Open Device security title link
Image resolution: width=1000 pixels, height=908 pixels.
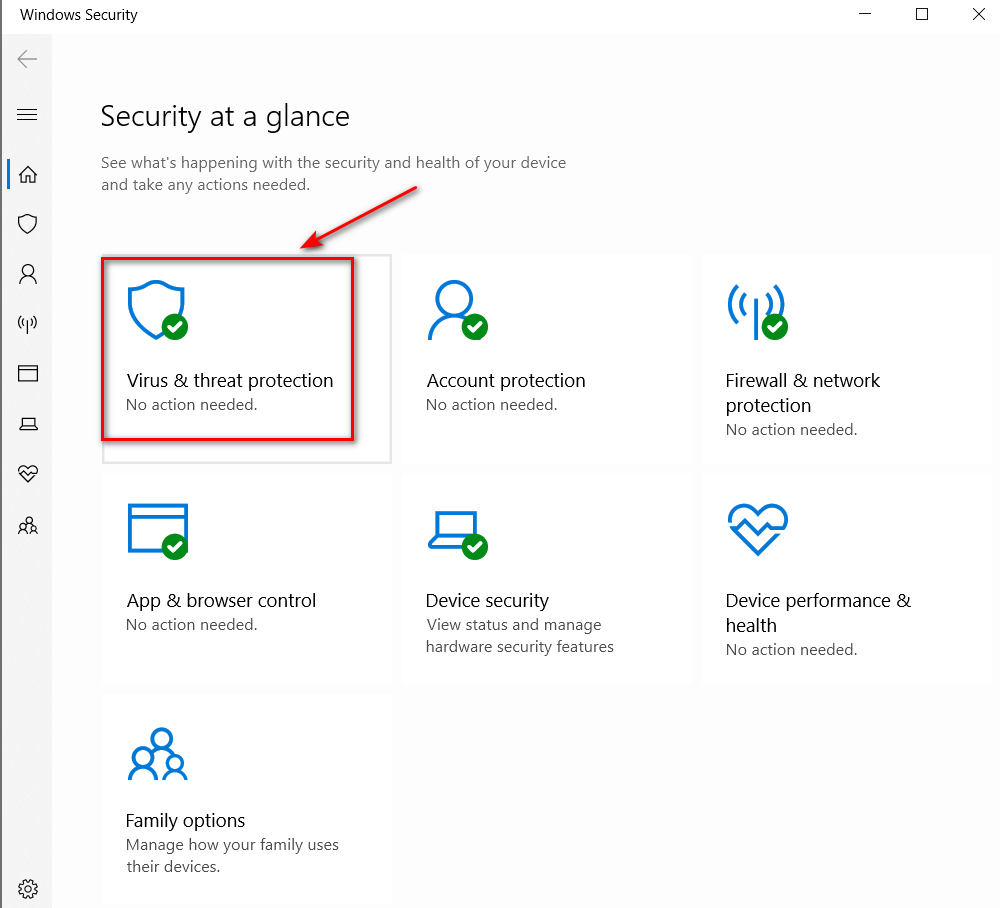point(487,601)
